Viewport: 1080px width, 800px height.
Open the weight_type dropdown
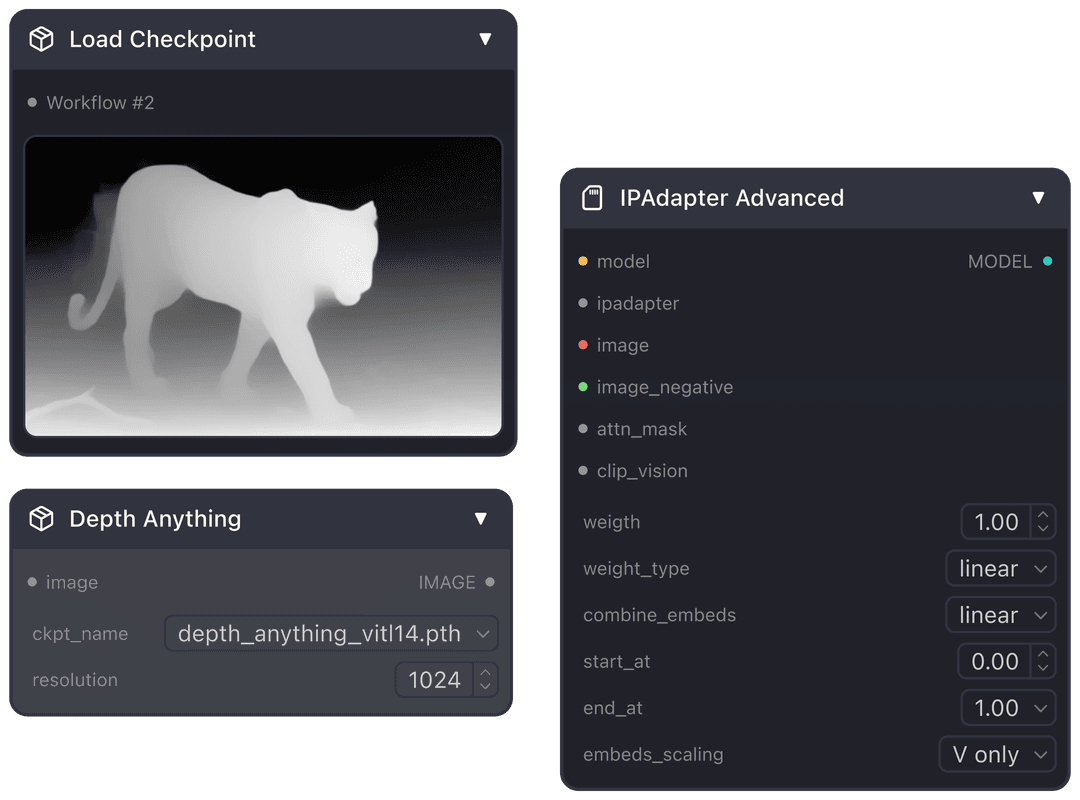click(x=1000, y=568)
